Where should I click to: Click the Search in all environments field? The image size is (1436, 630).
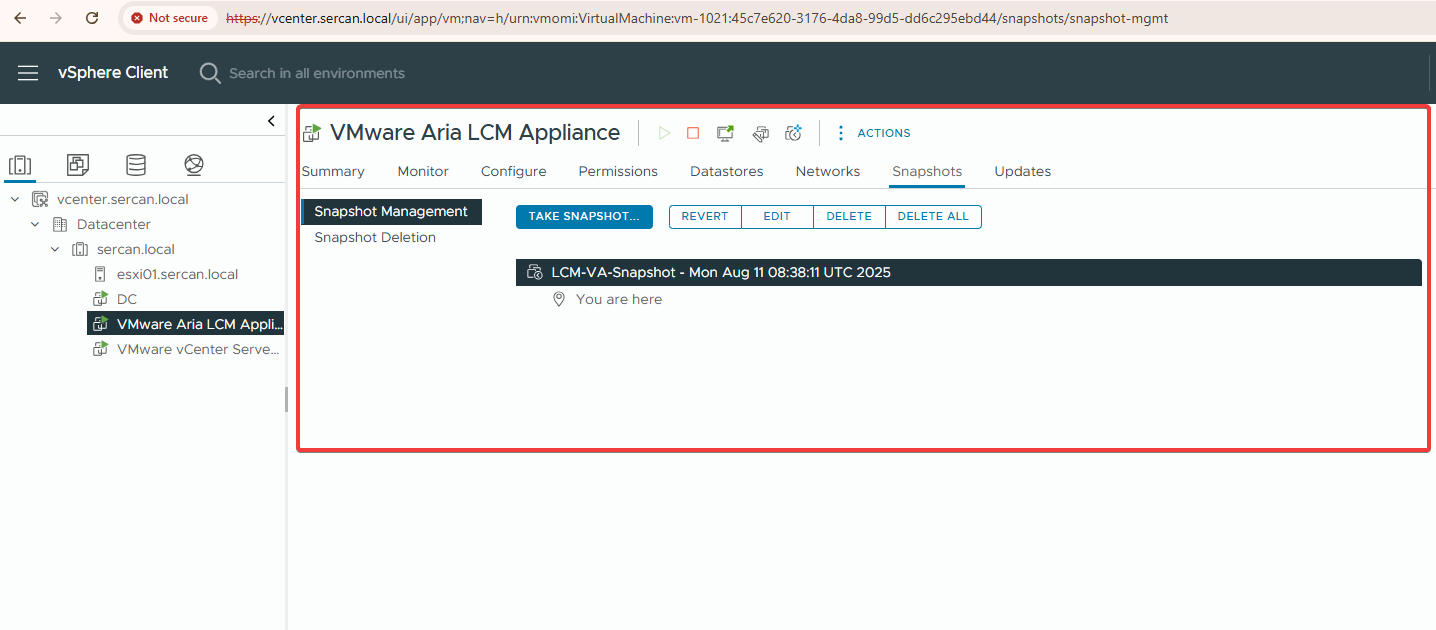[x=317, y=73]
